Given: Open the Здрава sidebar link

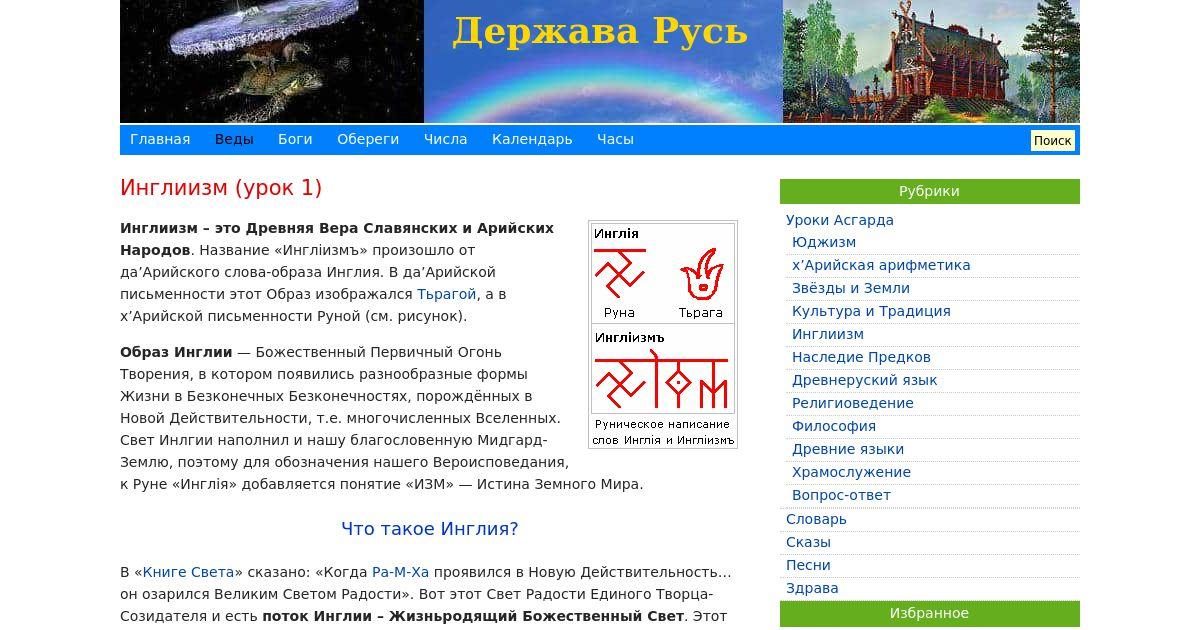Looking at the screenshot, I should coord(812,588).
